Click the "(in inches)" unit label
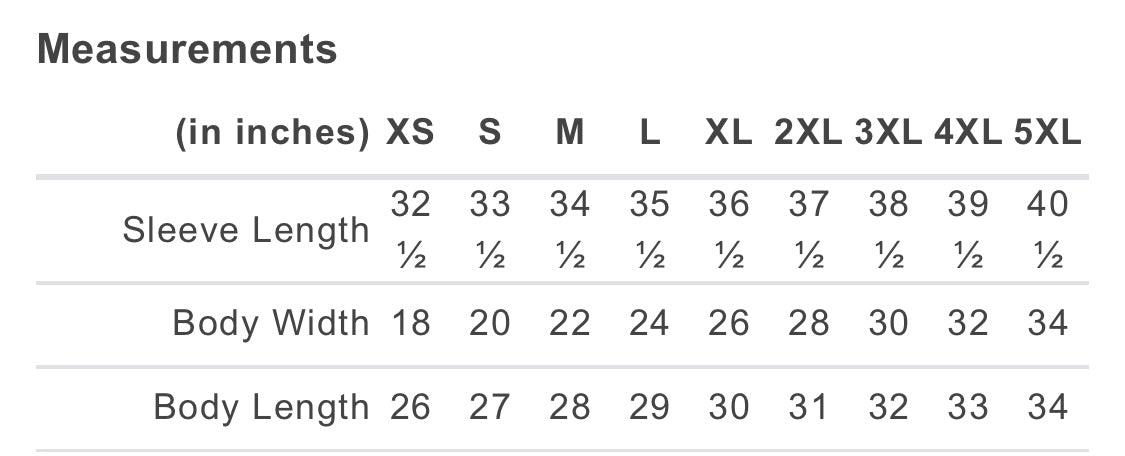 (x=272, y=133)
